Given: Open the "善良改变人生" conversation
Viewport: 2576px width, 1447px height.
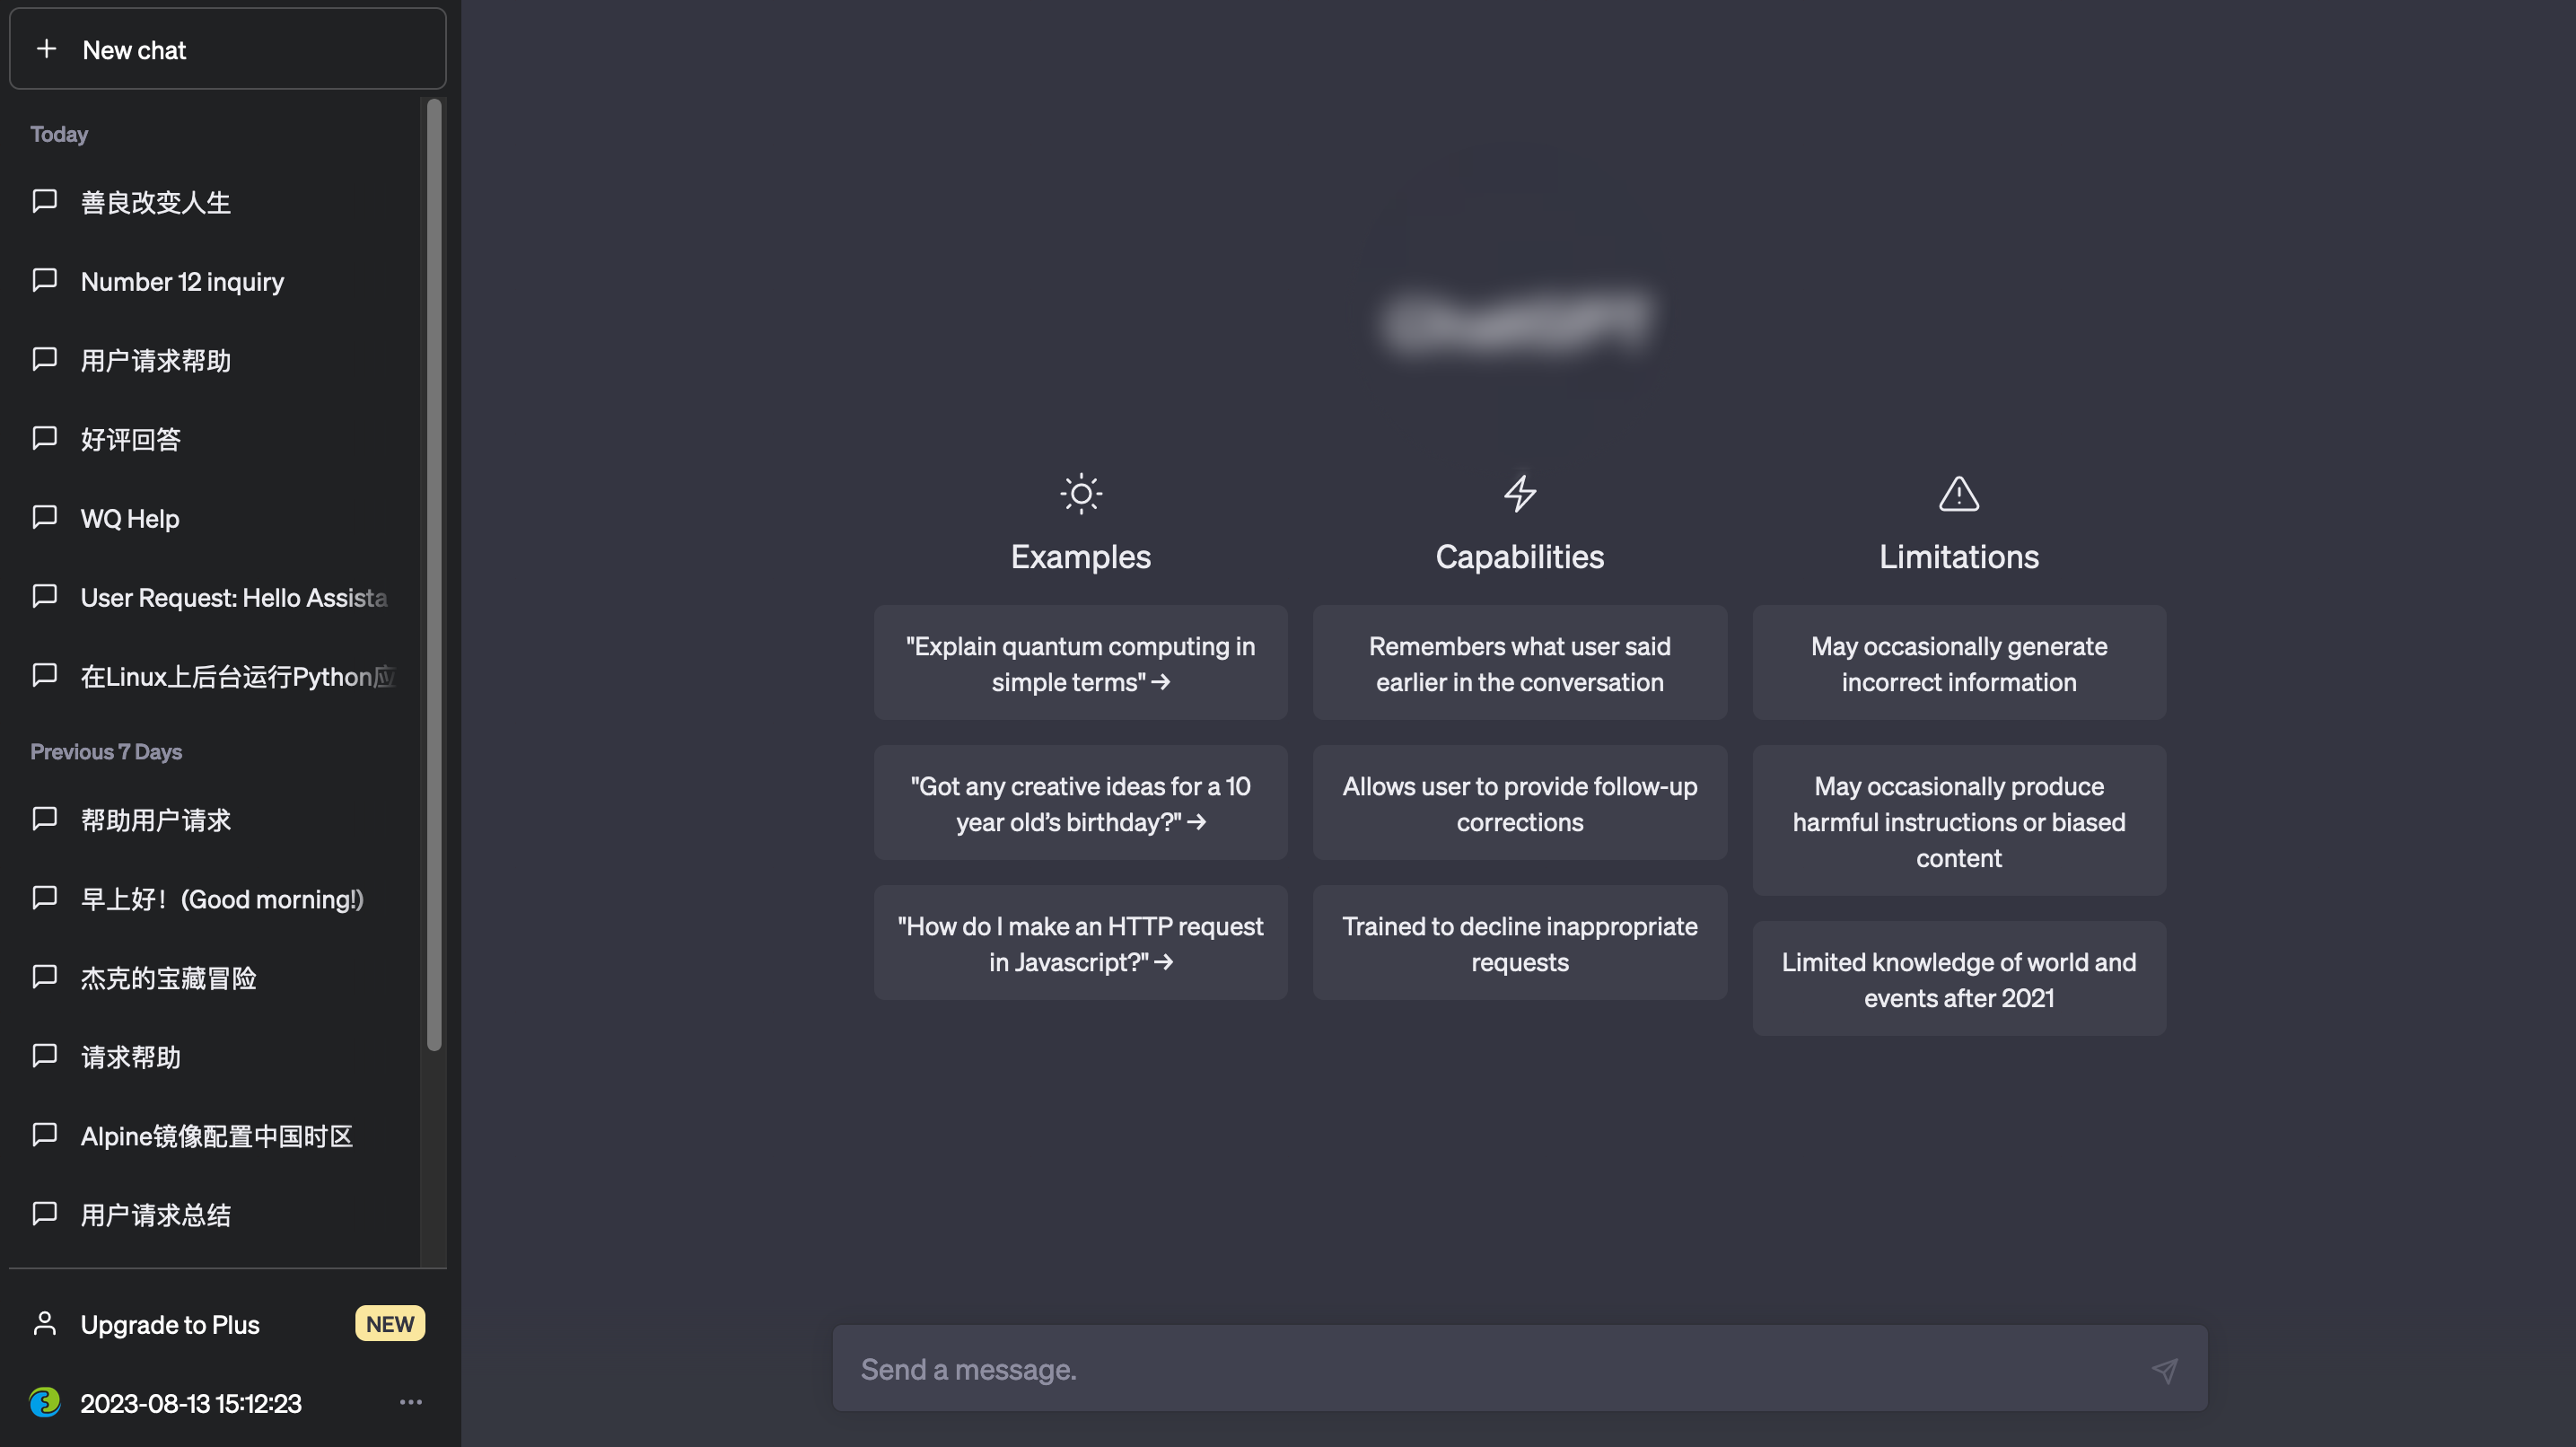Looking at the screenshot, I should (x=156, y=203).
